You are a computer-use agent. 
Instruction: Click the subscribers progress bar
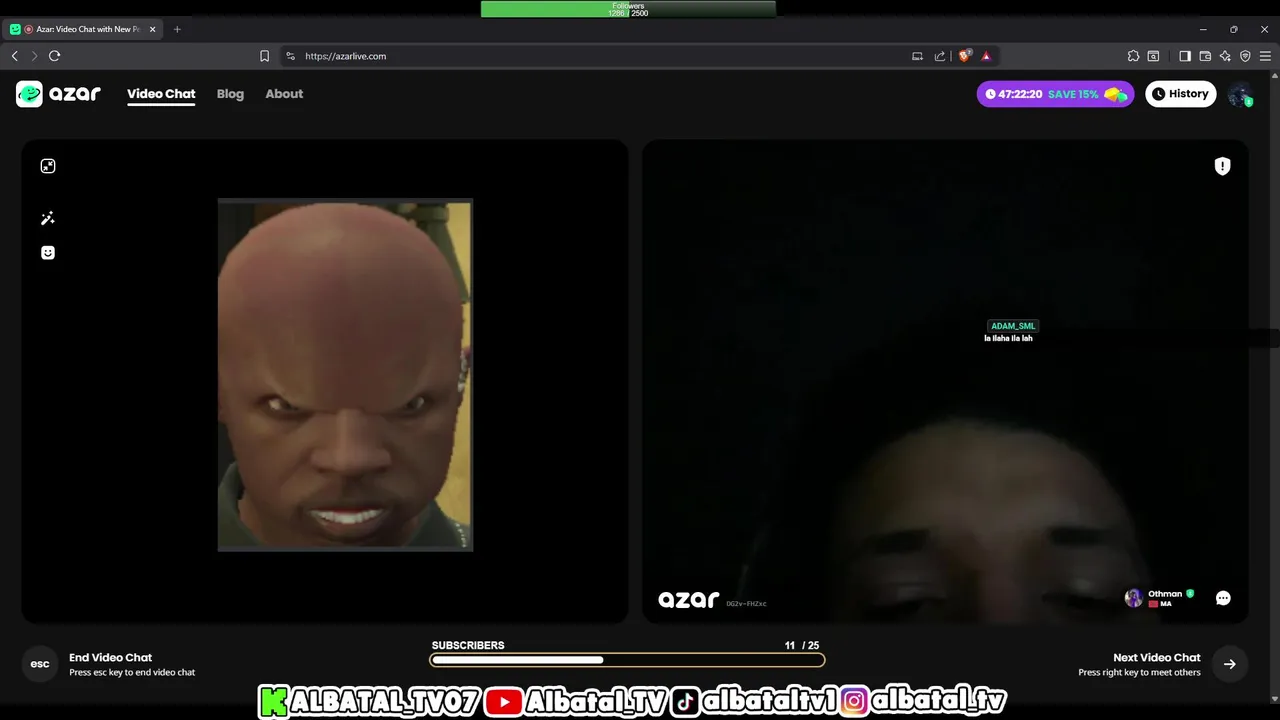pyautogui.click(x=627, y=660)
